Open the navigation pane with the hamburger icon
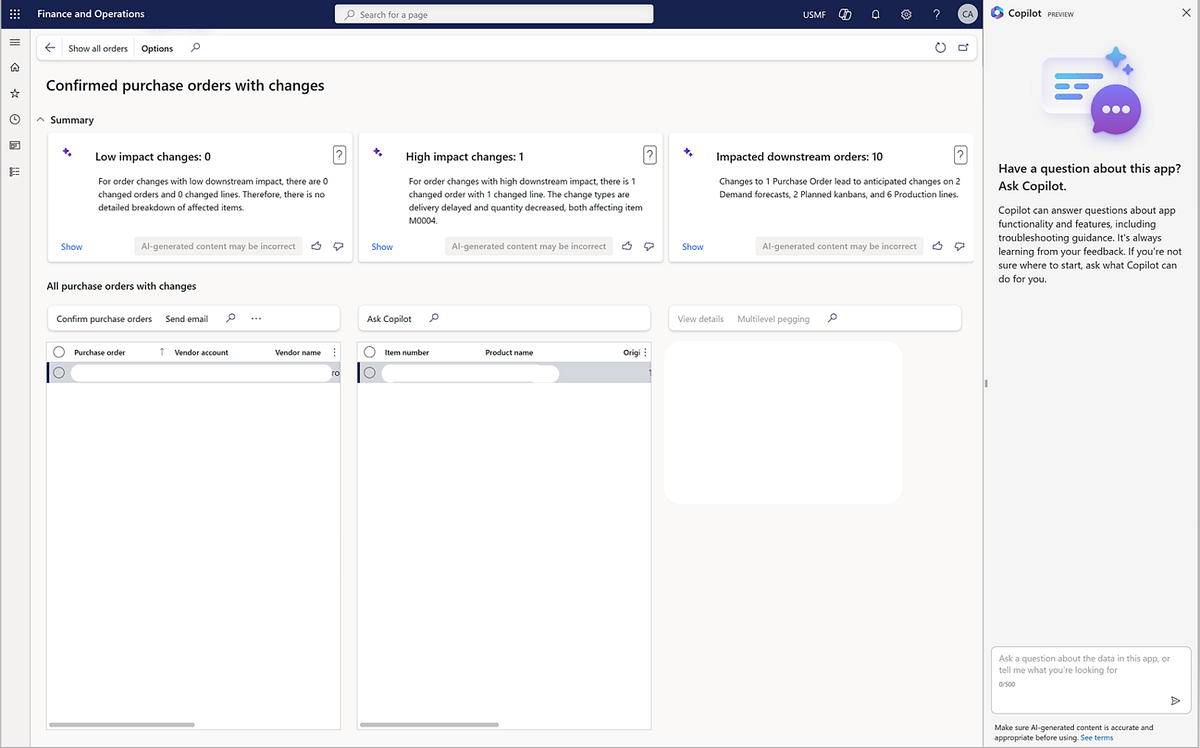Screen dimensions: 1200x748 point(14,42)
